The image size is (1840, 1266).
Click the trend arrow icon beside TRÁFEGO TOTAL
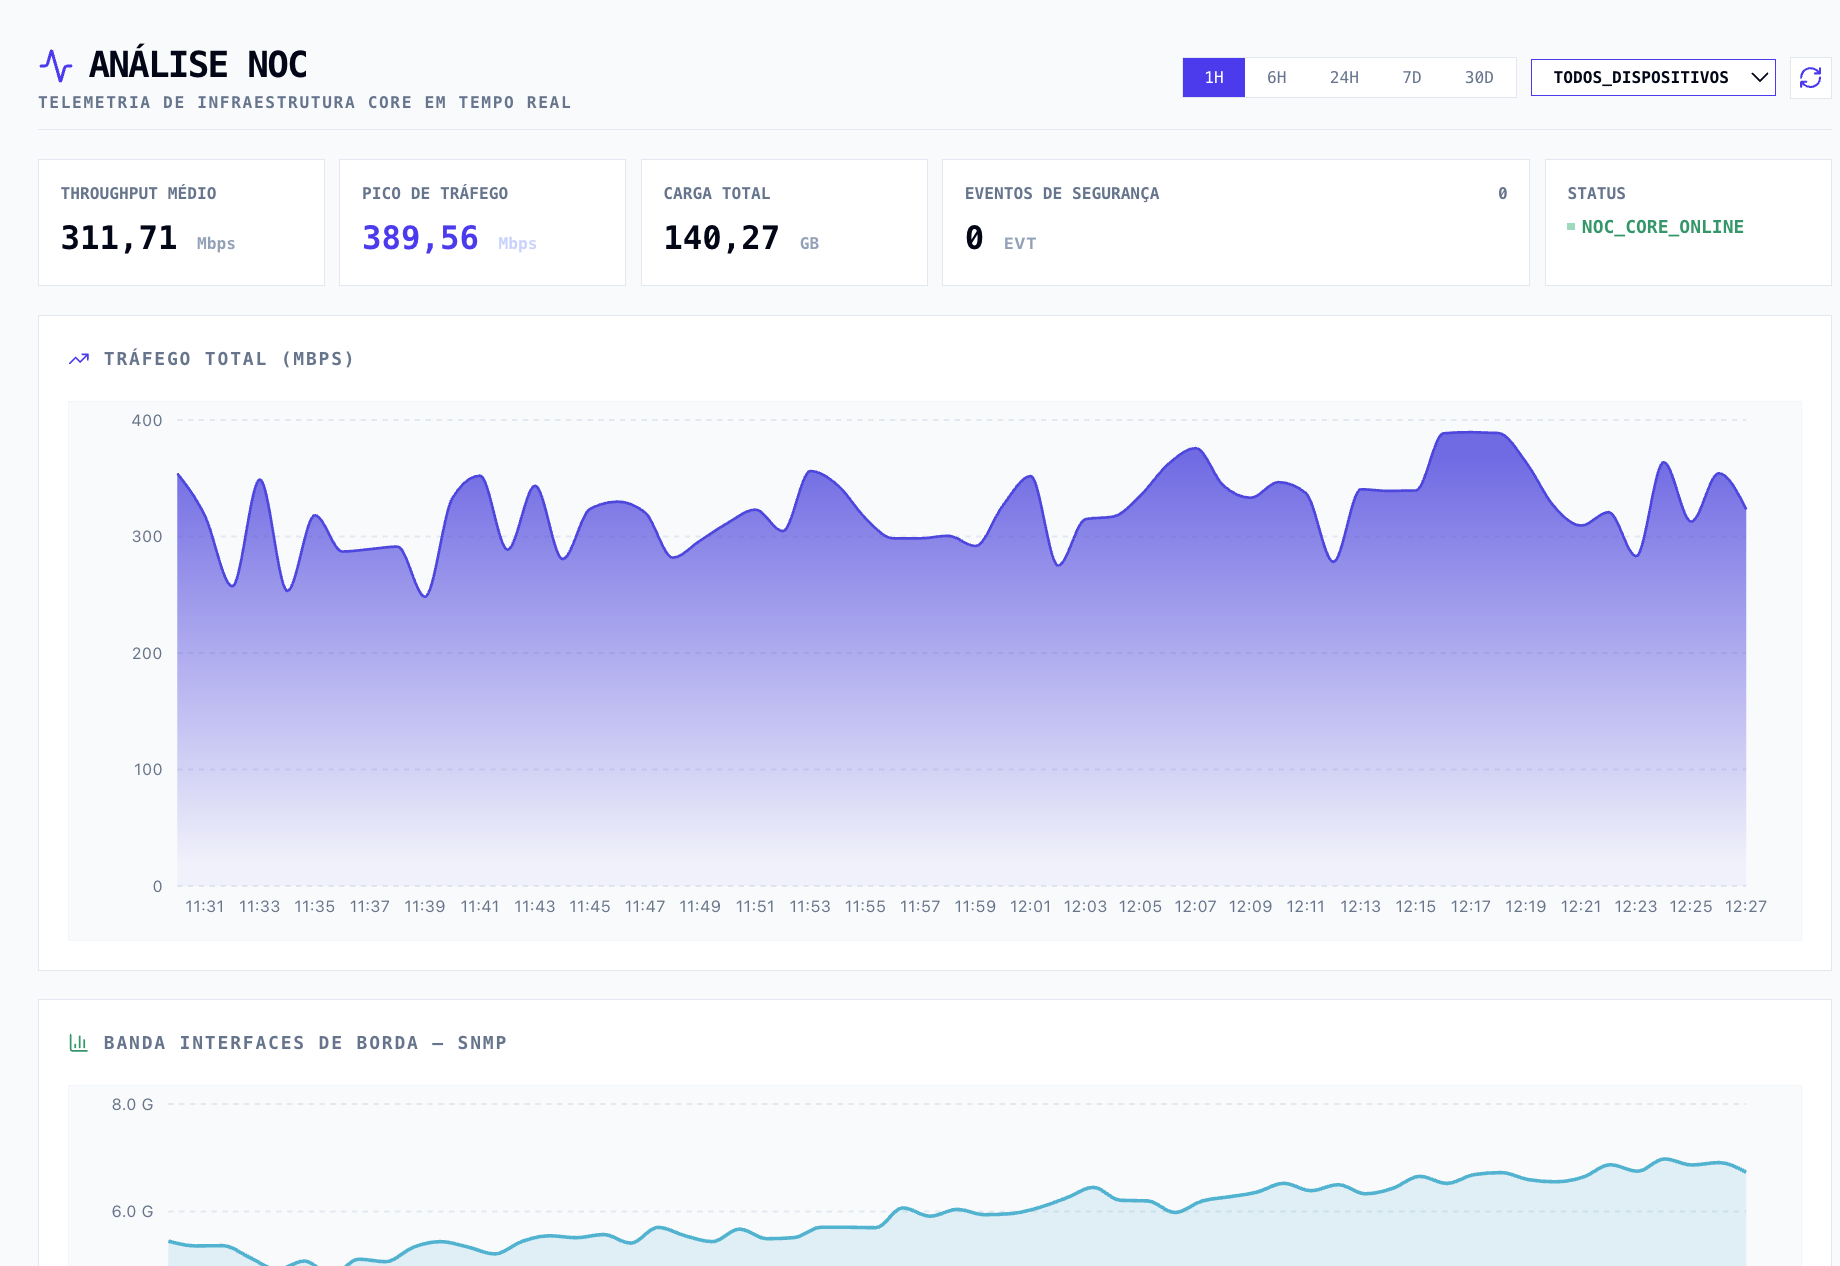pos(79,359)
